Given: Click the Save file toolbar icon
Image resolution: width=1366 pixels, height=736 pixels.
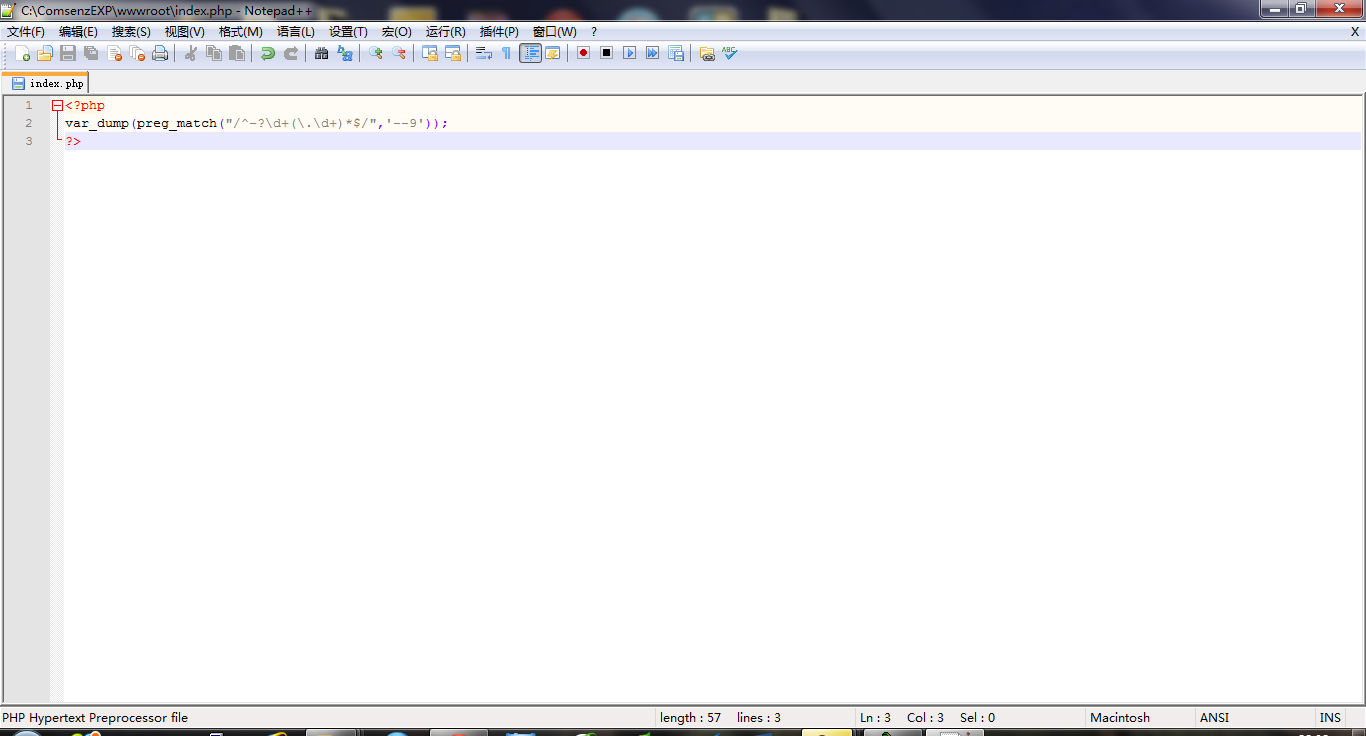Looking at the screenshot, I should pos(68,53).
